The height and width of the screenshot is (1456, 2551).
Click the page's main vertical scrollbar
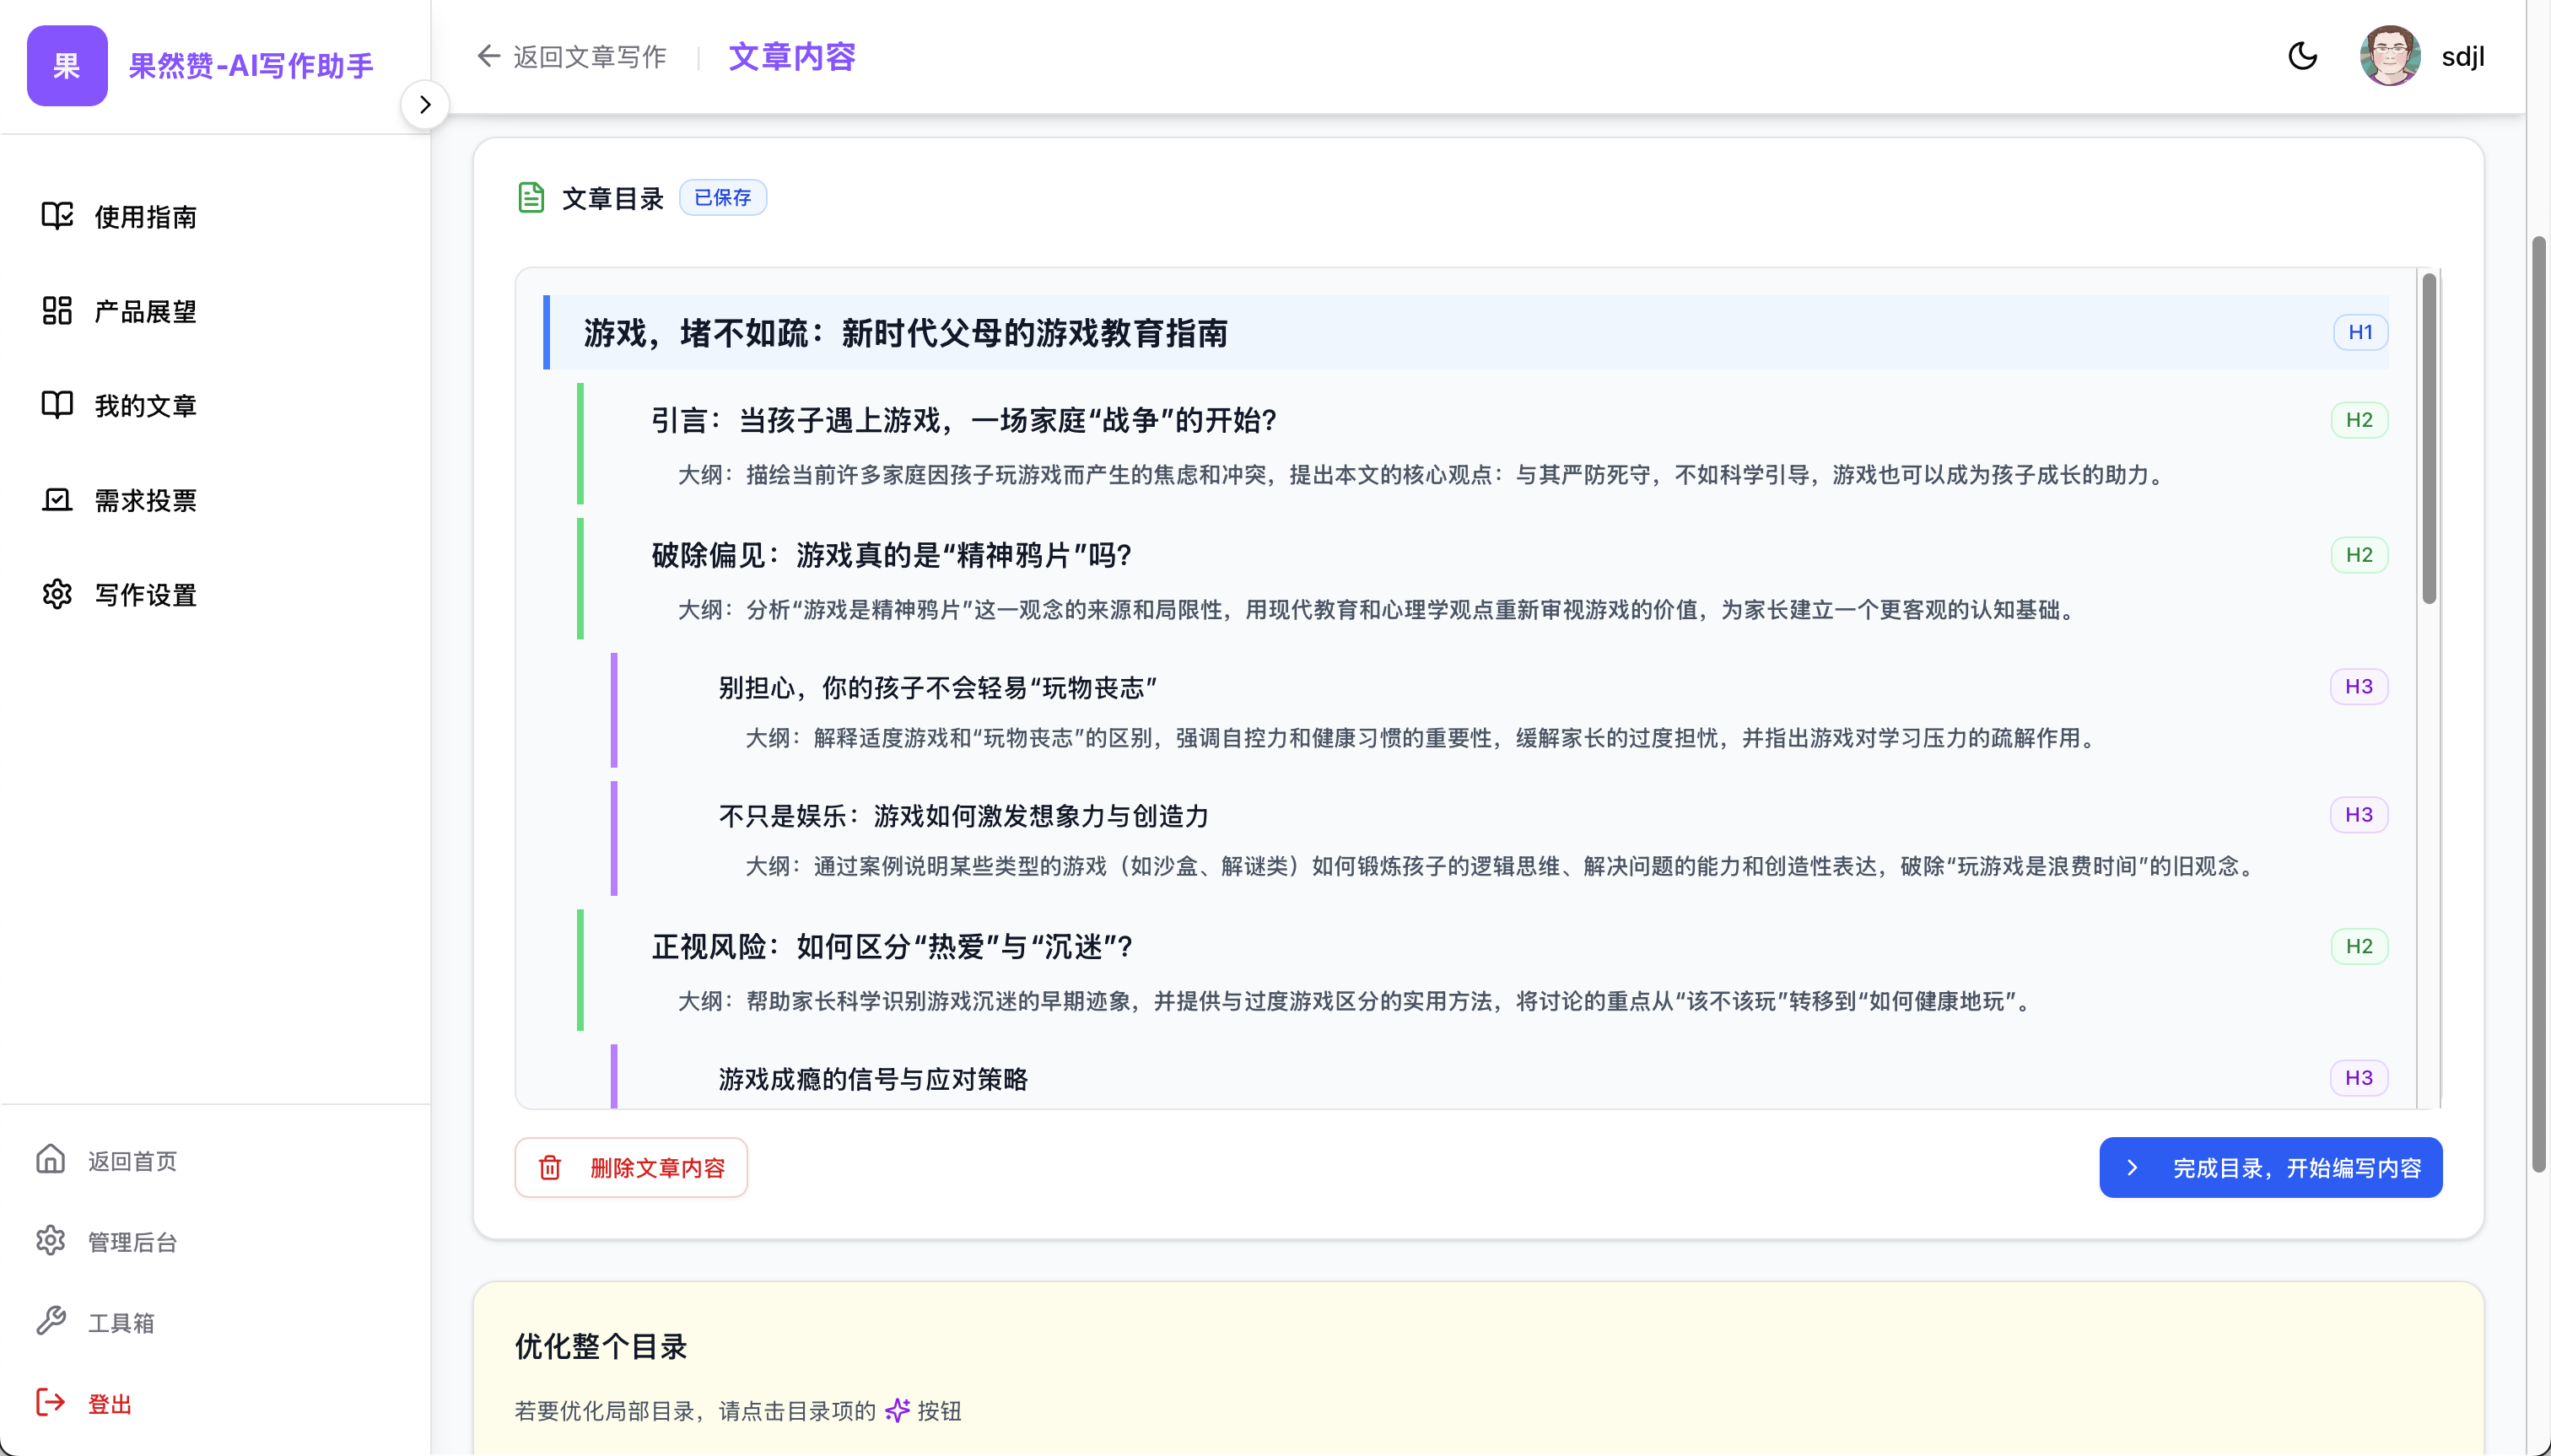tap(2538, 700)
